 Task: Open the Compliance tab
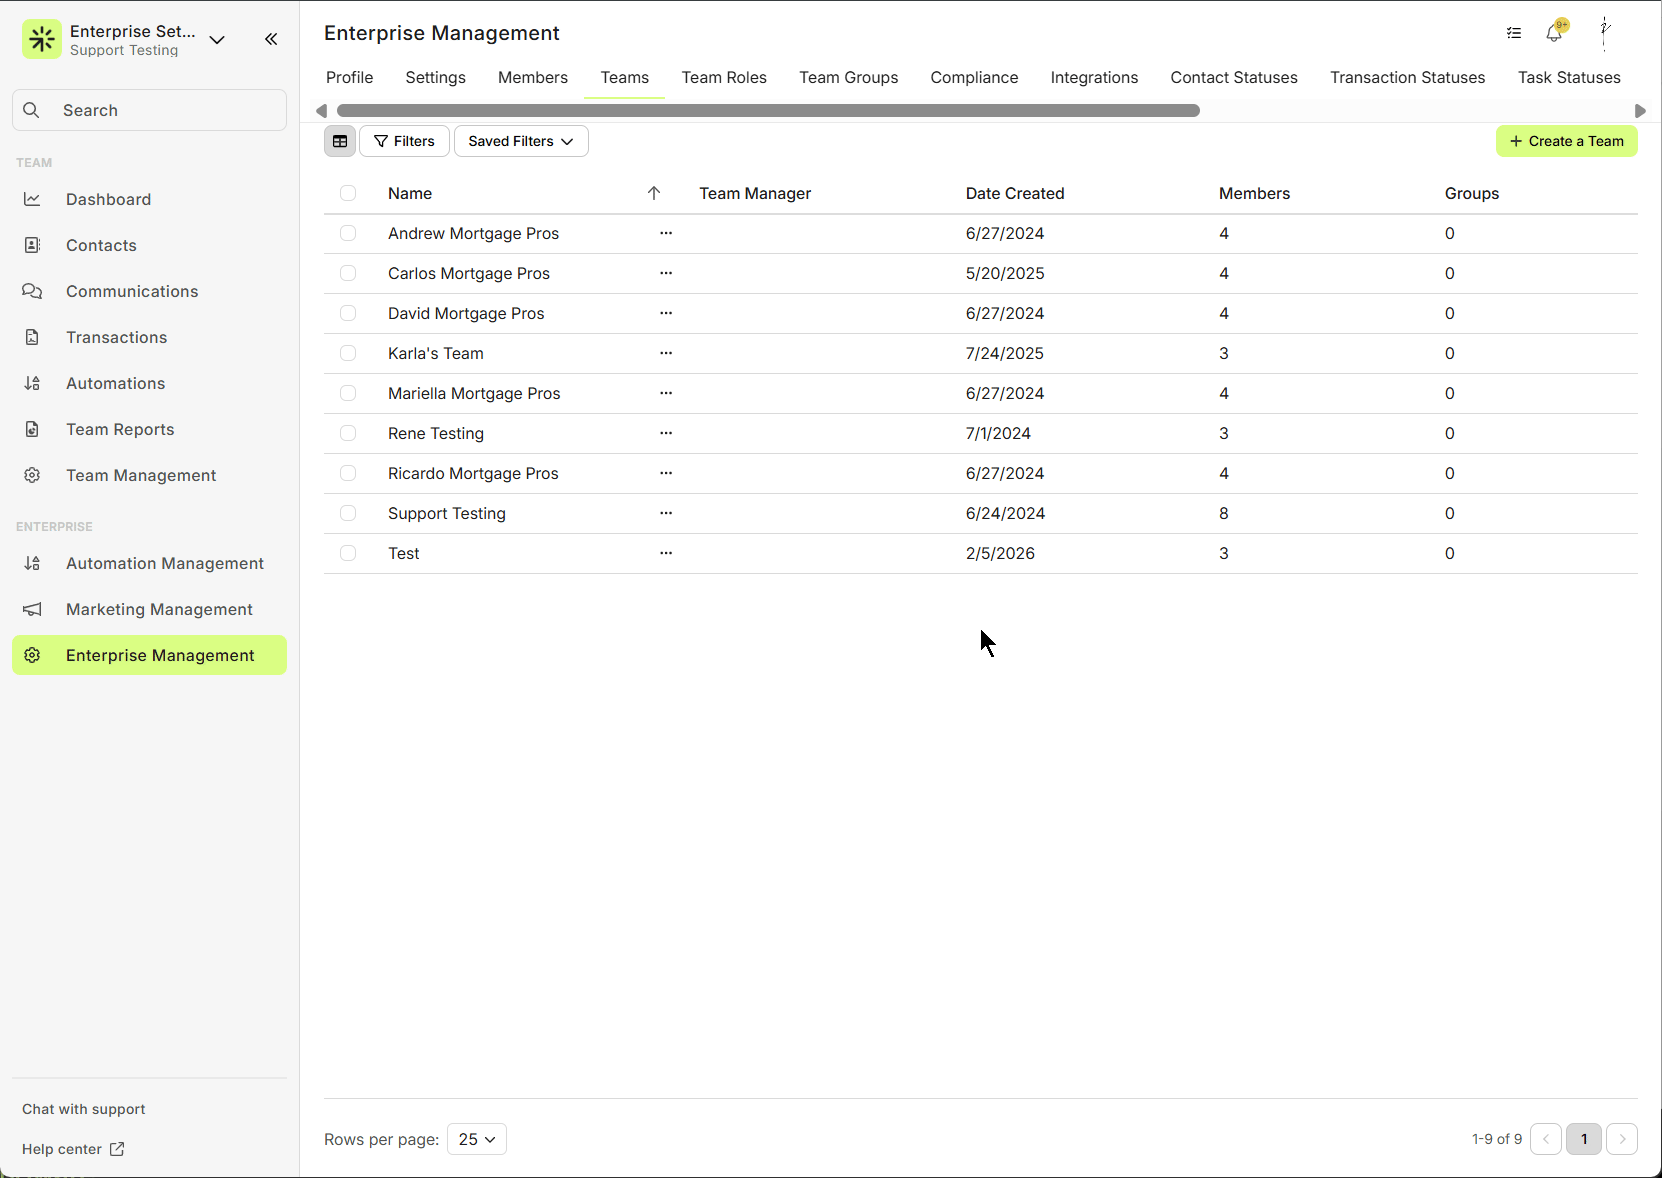pyautogui.click(x=974, y=77)
